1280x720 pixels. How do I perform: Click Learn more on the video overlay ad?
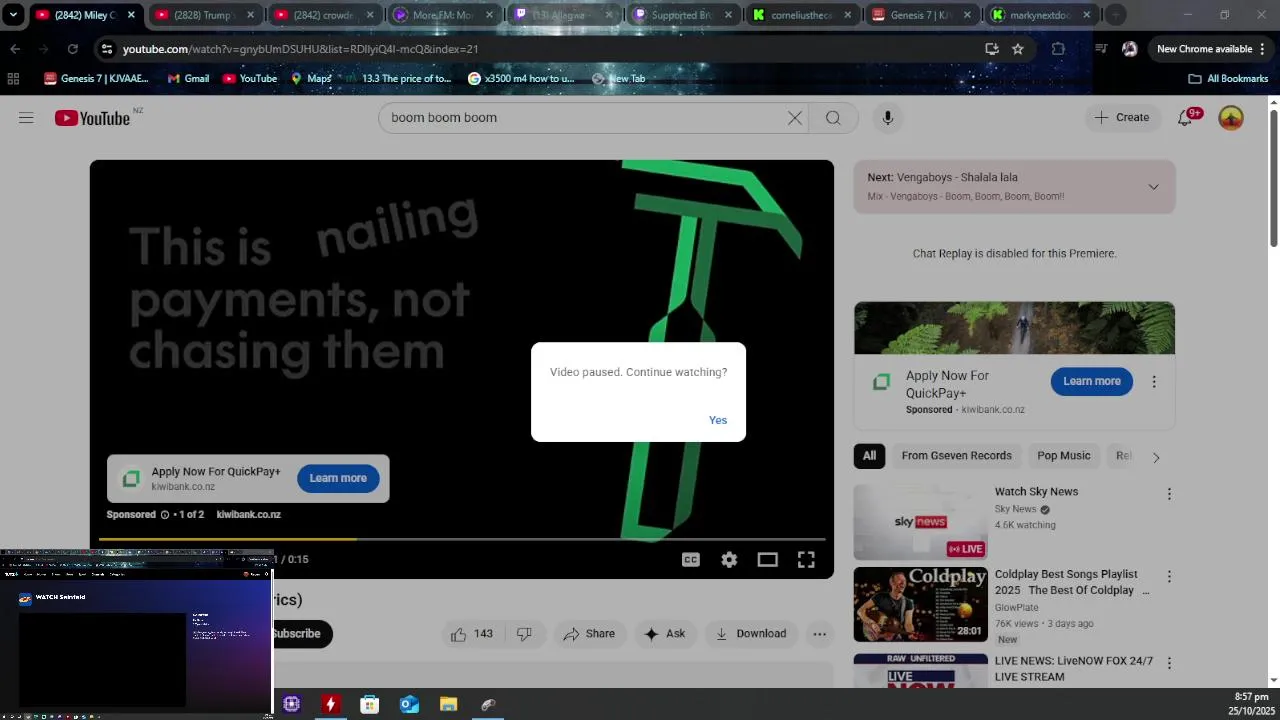tap(338, 478)
